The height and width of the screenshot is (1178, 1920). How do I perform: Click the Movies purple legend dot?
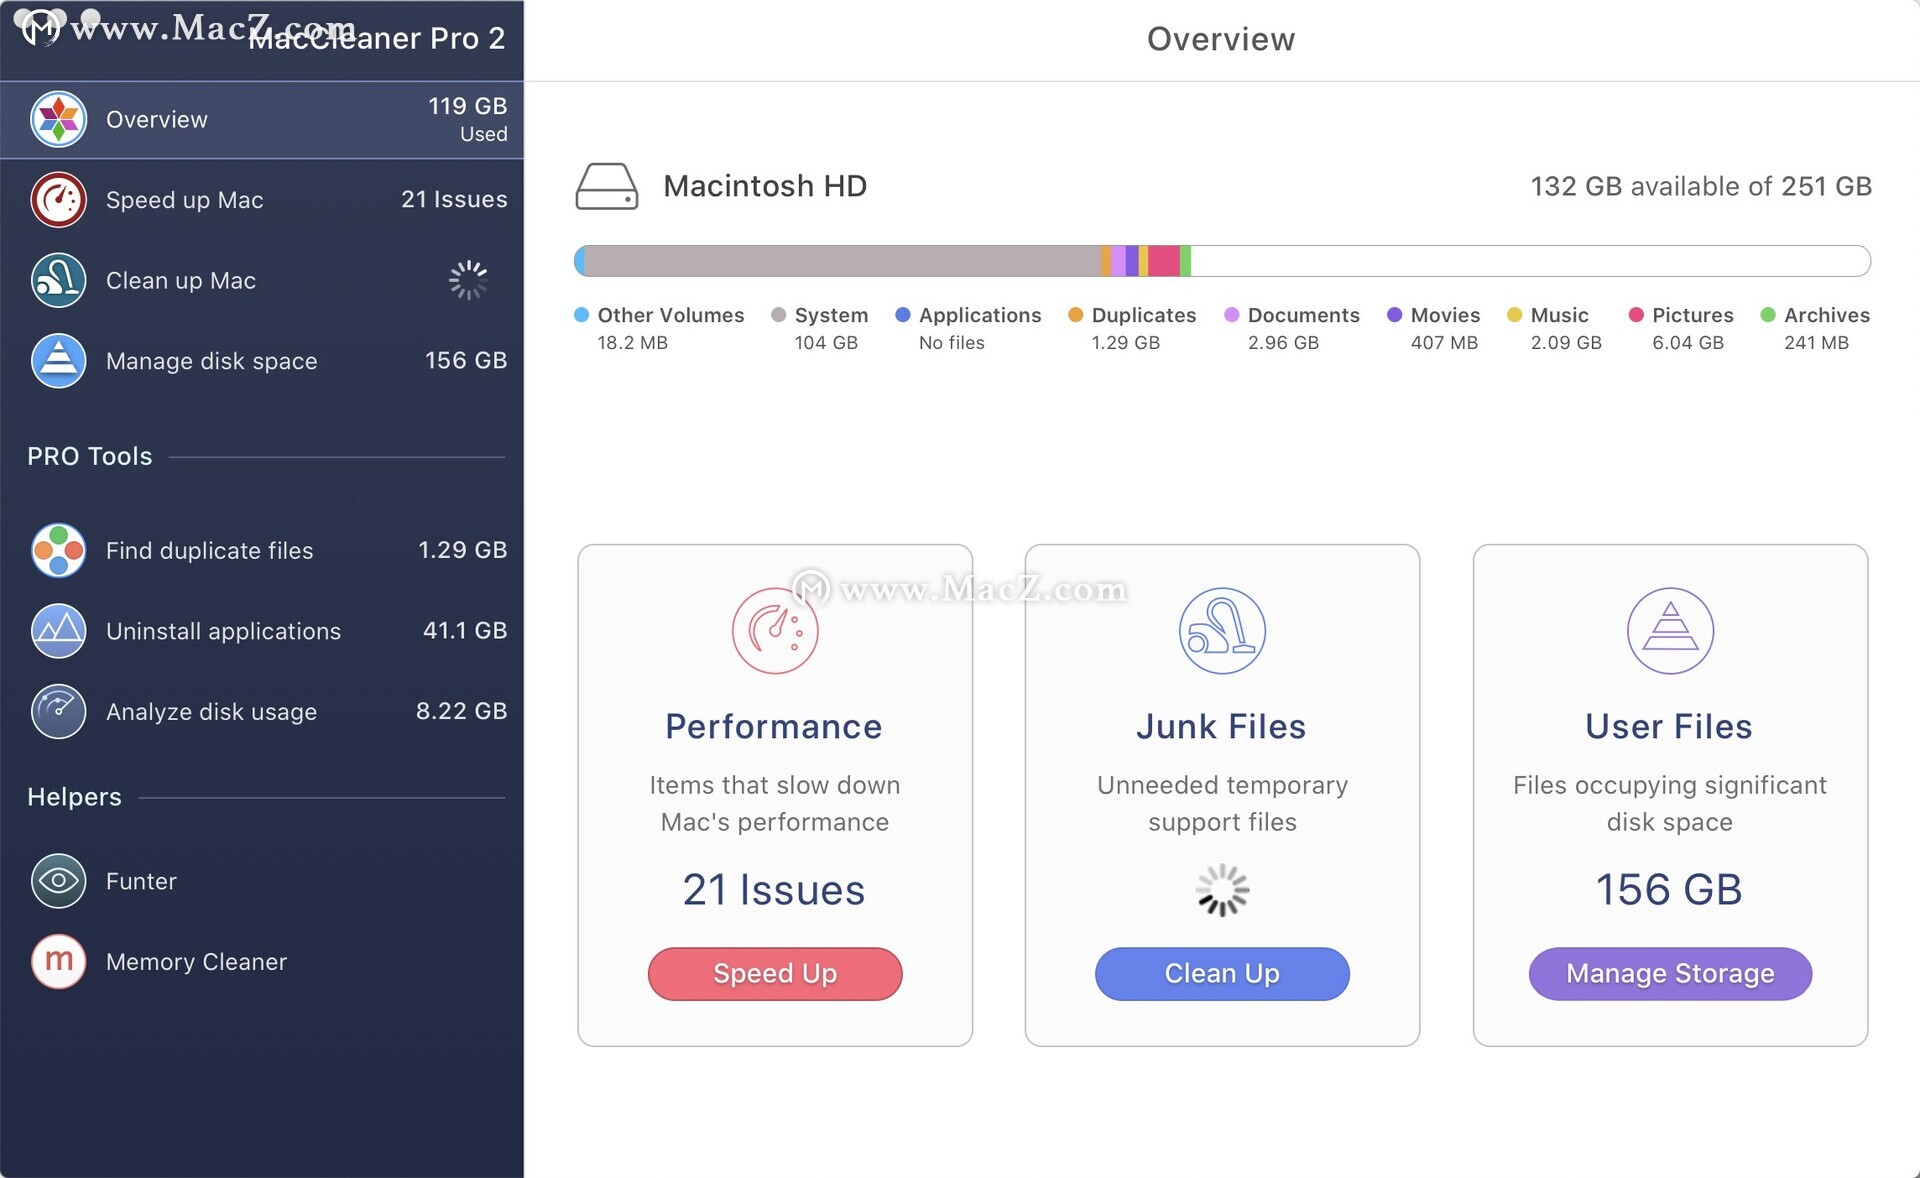[x=1394, y=314]
